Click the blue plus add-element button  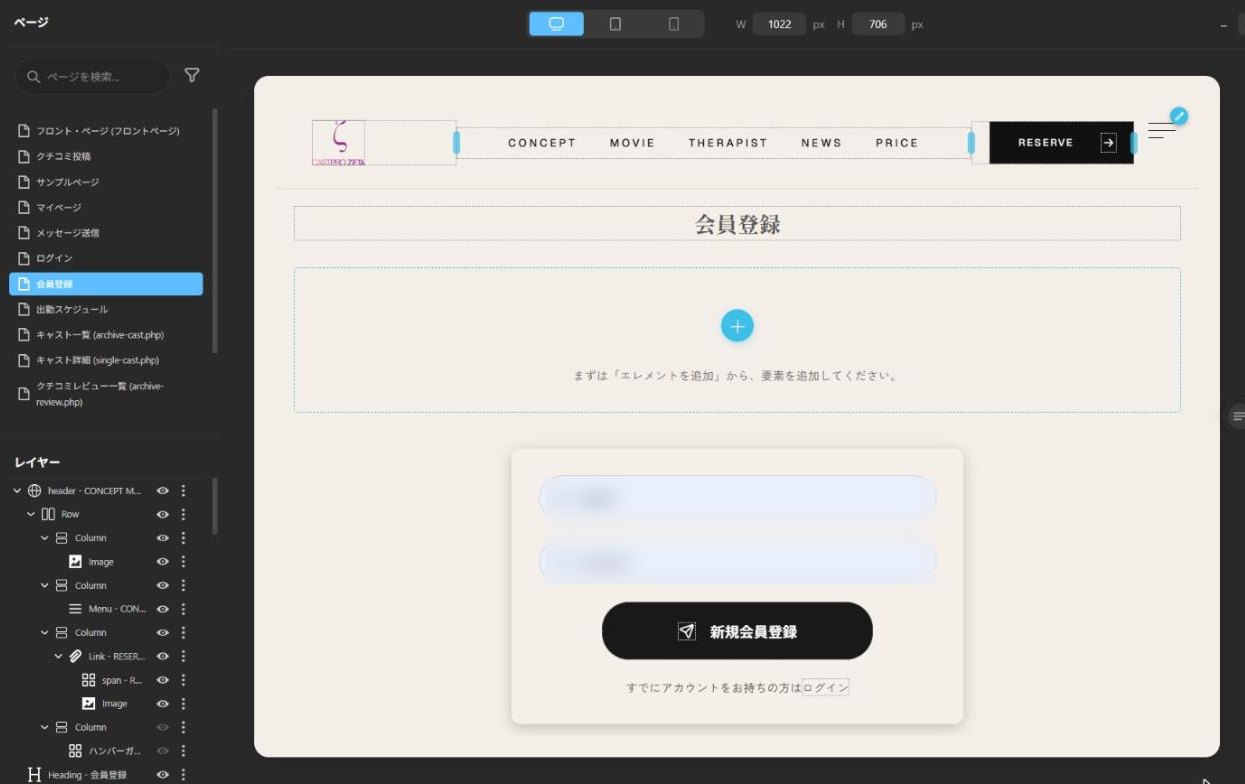(x=737, y=326)
